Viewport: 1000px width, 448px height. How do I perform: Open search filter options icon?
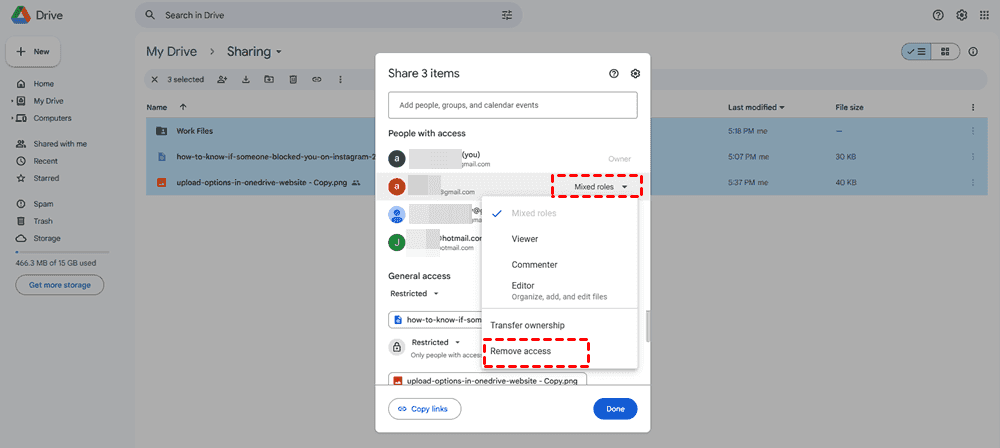pyautogui.click(x=507, y=15)
